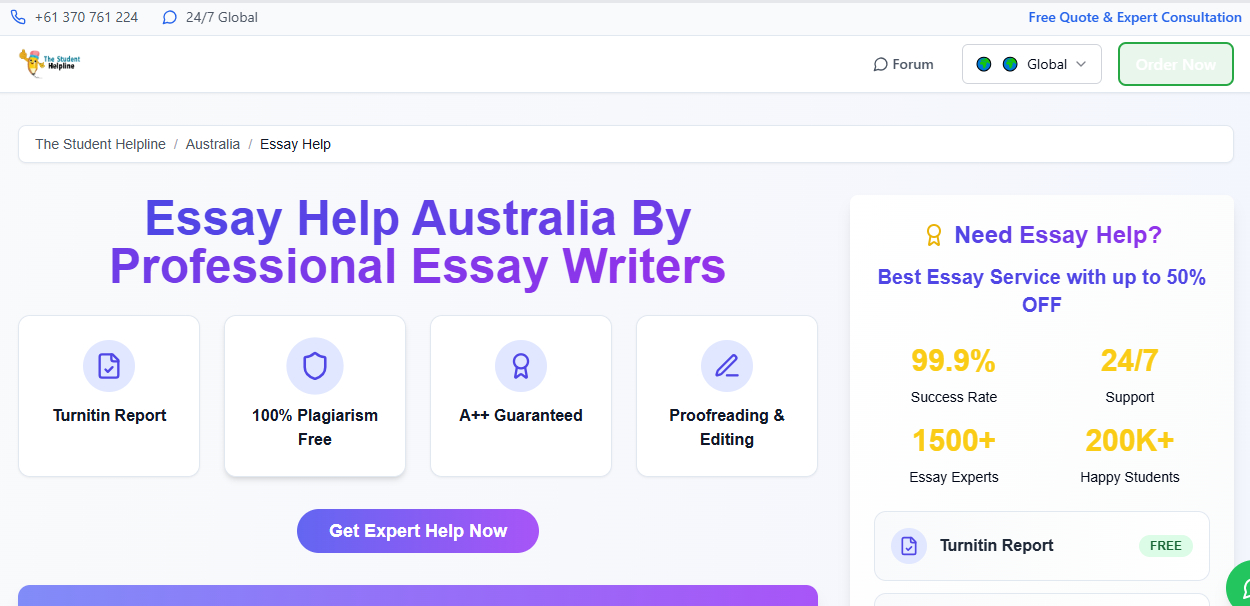Click The Student Helpline breadcrumb link
Image resolution: width=1250 pixels, height=606 pixels.
pyautogui.click(x=100, y=144)
